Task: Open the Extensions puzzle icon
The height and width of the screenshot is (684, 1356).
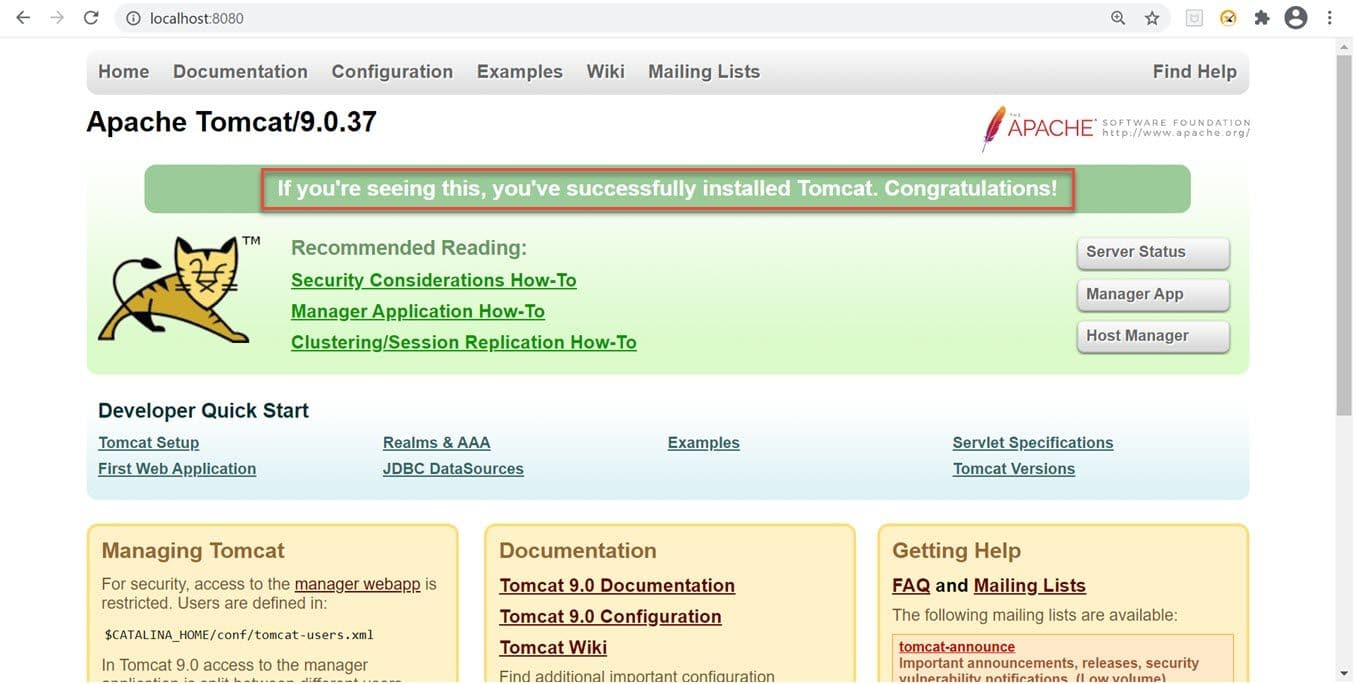Action: (x=1262, y=18)
